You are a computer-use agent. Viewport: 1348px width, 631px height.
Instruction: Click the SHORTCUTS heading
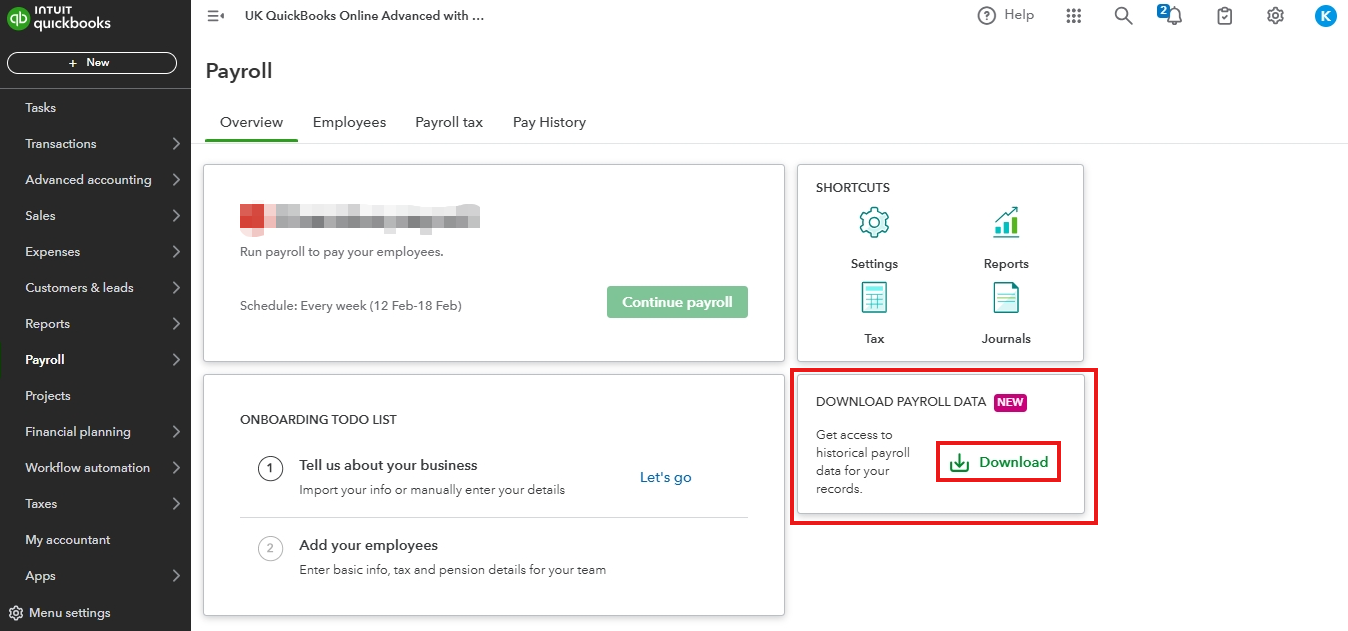pyautogui.click(x=853, y=188)
